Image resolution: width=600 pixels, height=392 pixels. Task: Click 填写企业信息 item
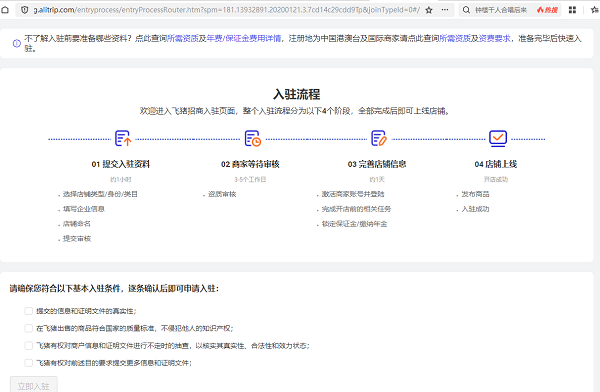(84, 209)
